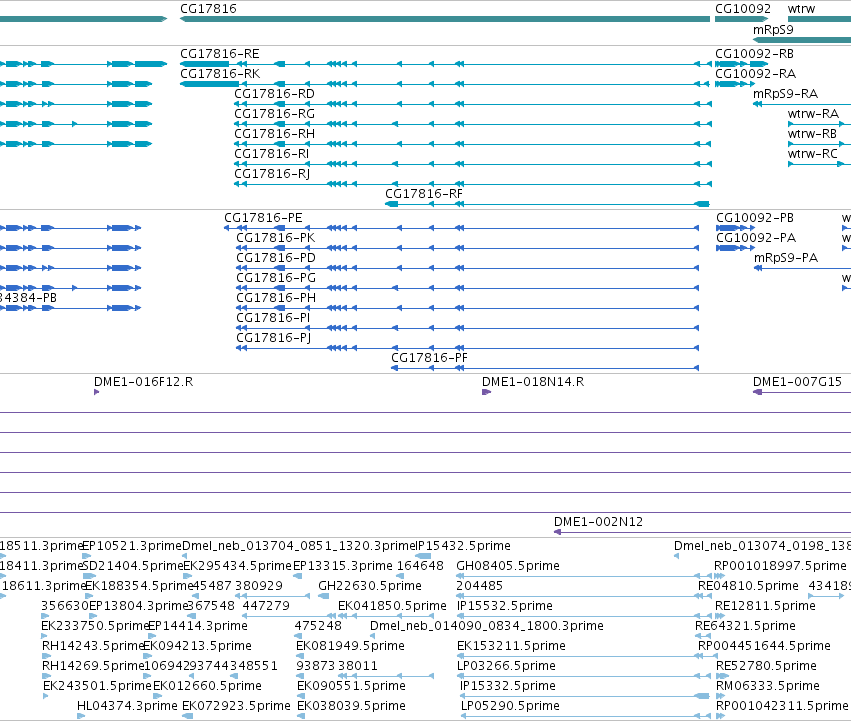This screenshot has height=721, width=851.
Task: Click the CG17816 gene label
Action: click(x=208, y=9)
